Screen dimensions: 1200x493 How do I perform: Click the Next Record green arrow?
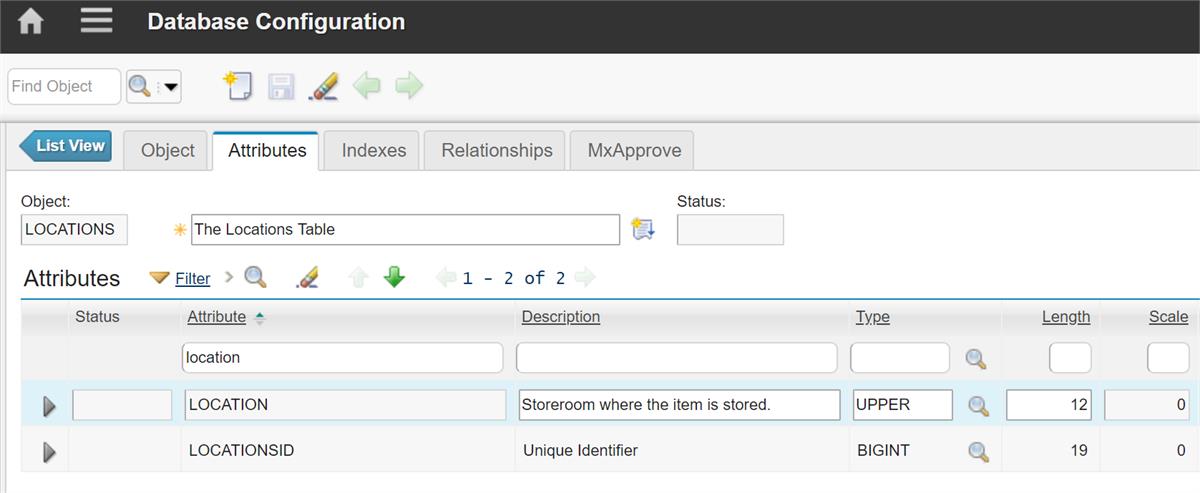[409, 86]
